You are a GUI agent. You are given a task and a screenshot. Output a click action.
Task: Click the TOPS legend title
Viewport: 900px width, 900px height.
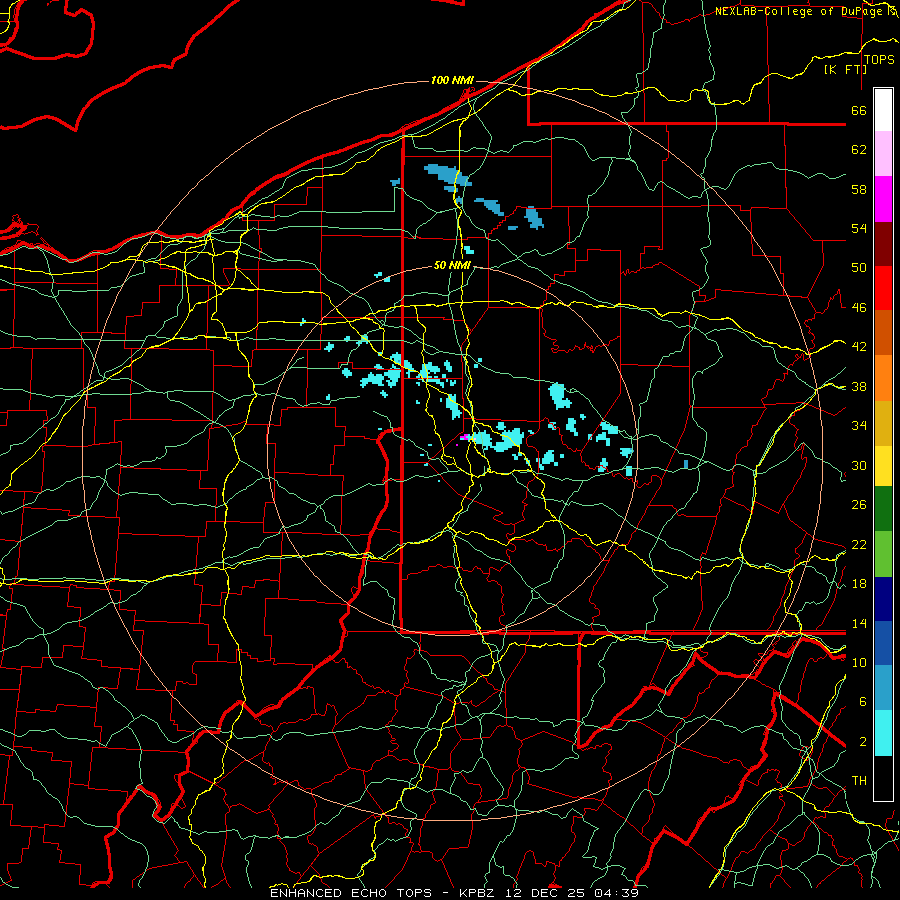[x=879, y=59]
